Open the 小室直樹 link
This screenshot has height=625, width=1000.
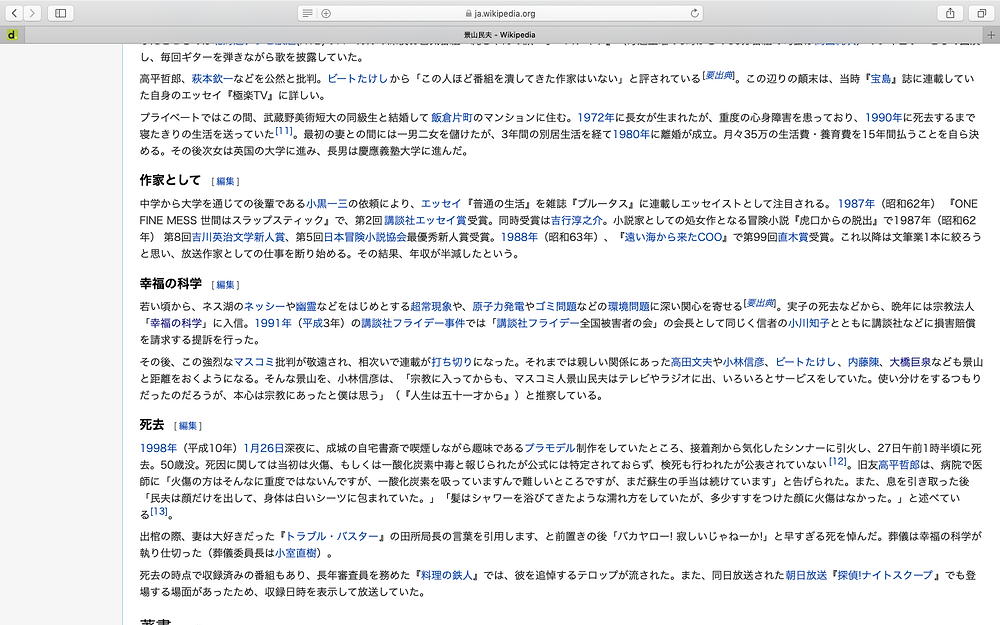tap(295, 554)
